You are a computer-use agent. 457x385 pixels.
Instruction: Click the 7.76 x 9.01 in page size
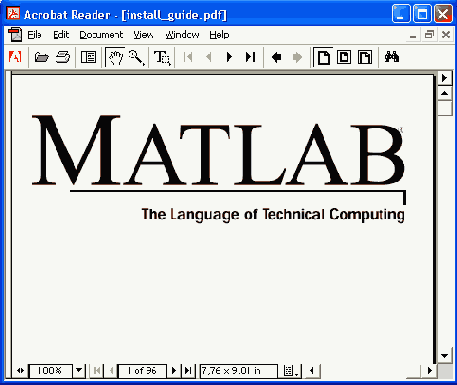click(239, 371)
